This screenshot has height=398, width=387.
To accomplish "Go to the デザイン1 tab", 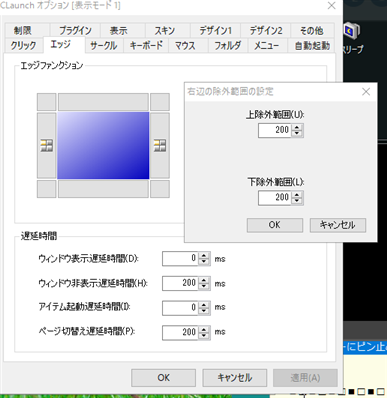I will [x=215, y=31].
